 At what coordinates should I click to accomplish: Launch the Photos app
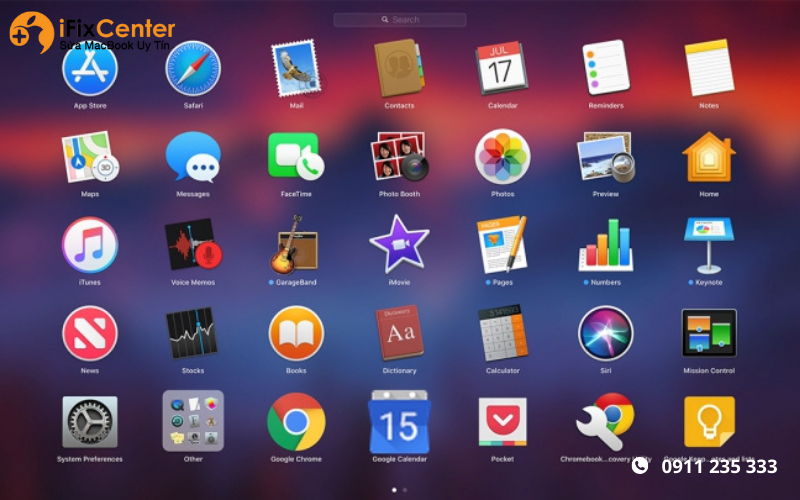click(x=502, y=157)
